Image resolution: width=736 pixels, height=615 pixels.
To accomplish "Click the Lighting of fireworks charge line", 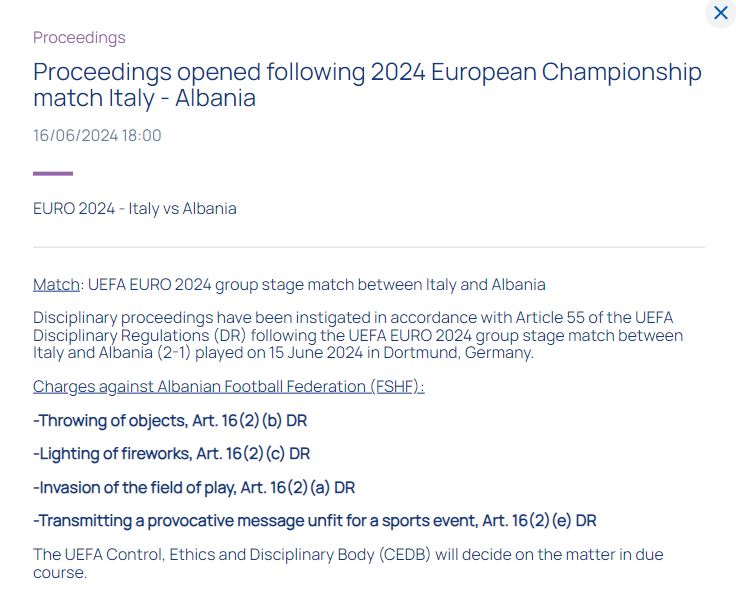I will tap(171, 454).
